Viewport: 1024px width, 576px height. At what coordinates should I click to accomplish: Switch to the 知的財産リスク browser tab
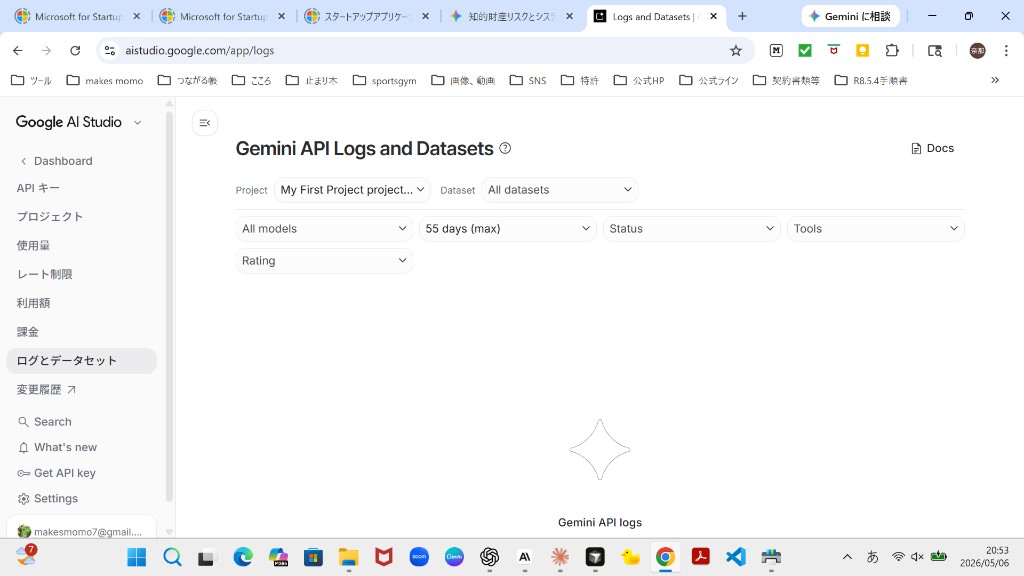512,16
